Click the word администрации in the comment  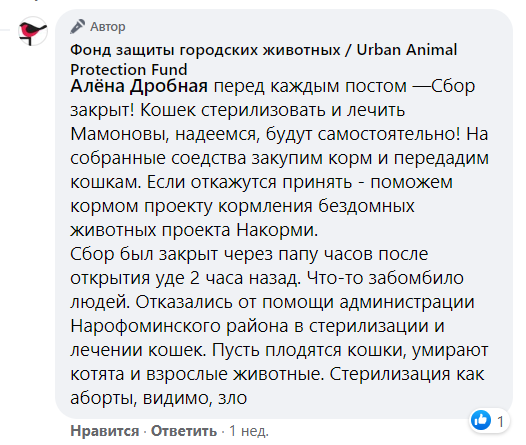(407, 302)
